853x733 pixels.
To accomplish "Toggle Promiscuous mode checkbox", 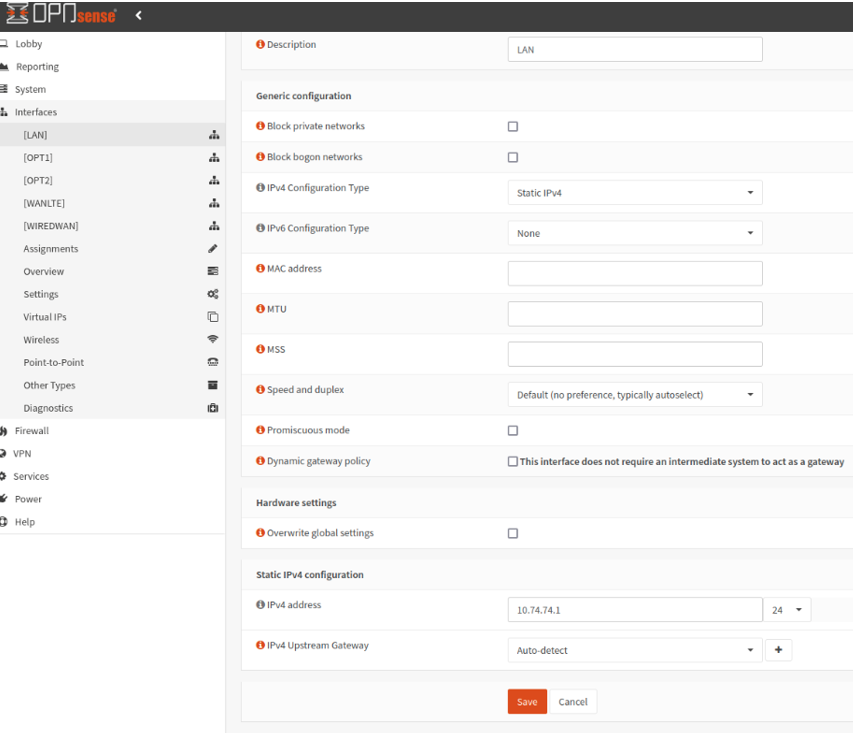I will 513,430.
